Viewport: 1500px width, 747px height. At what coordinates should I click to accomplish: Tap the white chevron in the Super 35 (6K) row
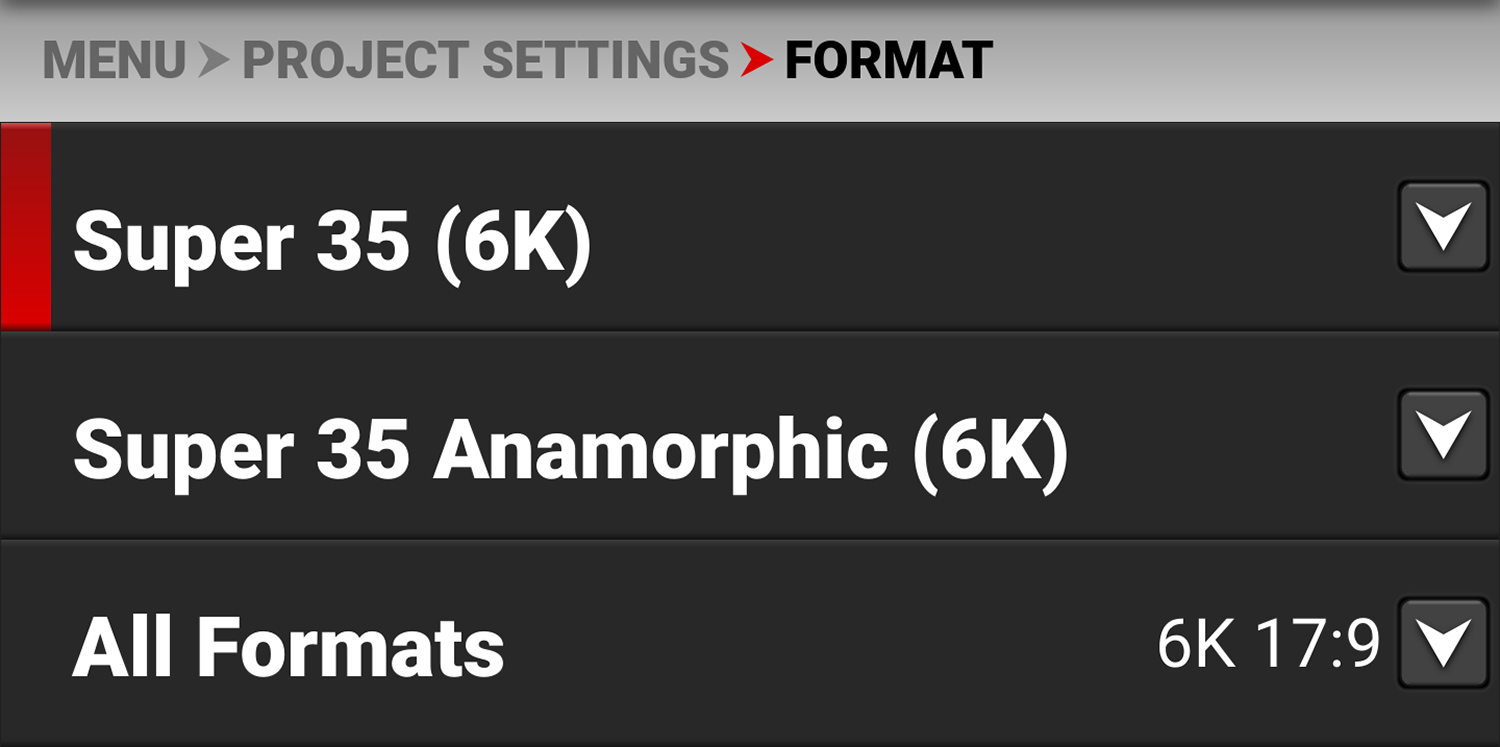pos(1444,226)
